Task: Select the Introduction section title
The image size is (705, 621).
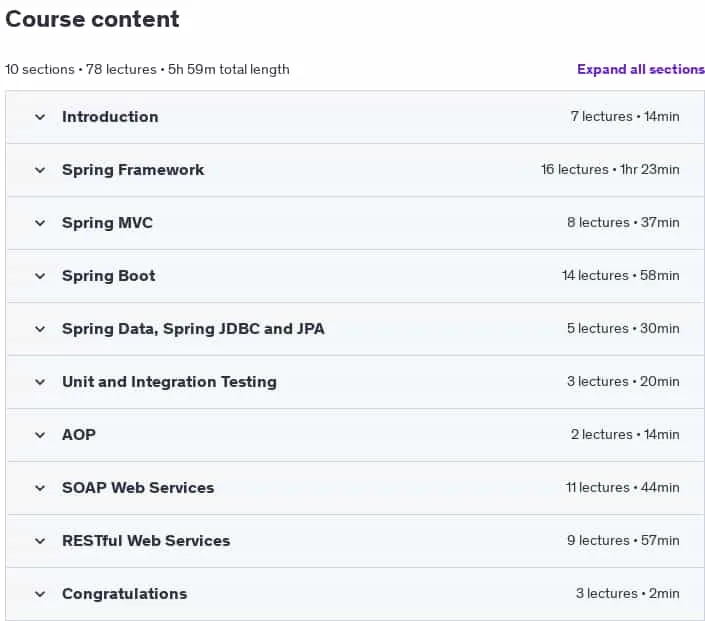Action: (x=110, y=117)
